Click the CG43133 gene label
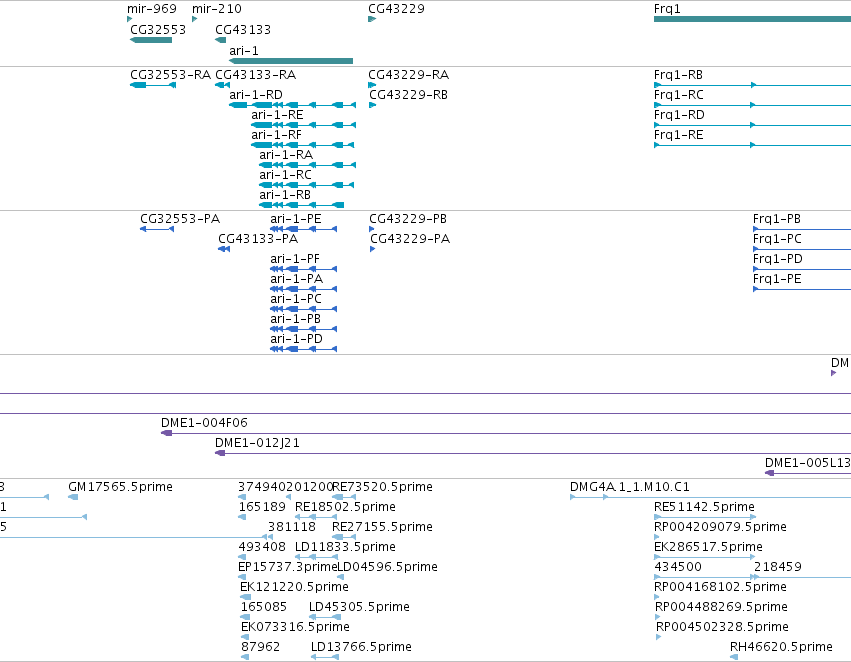 click(243, 30)
